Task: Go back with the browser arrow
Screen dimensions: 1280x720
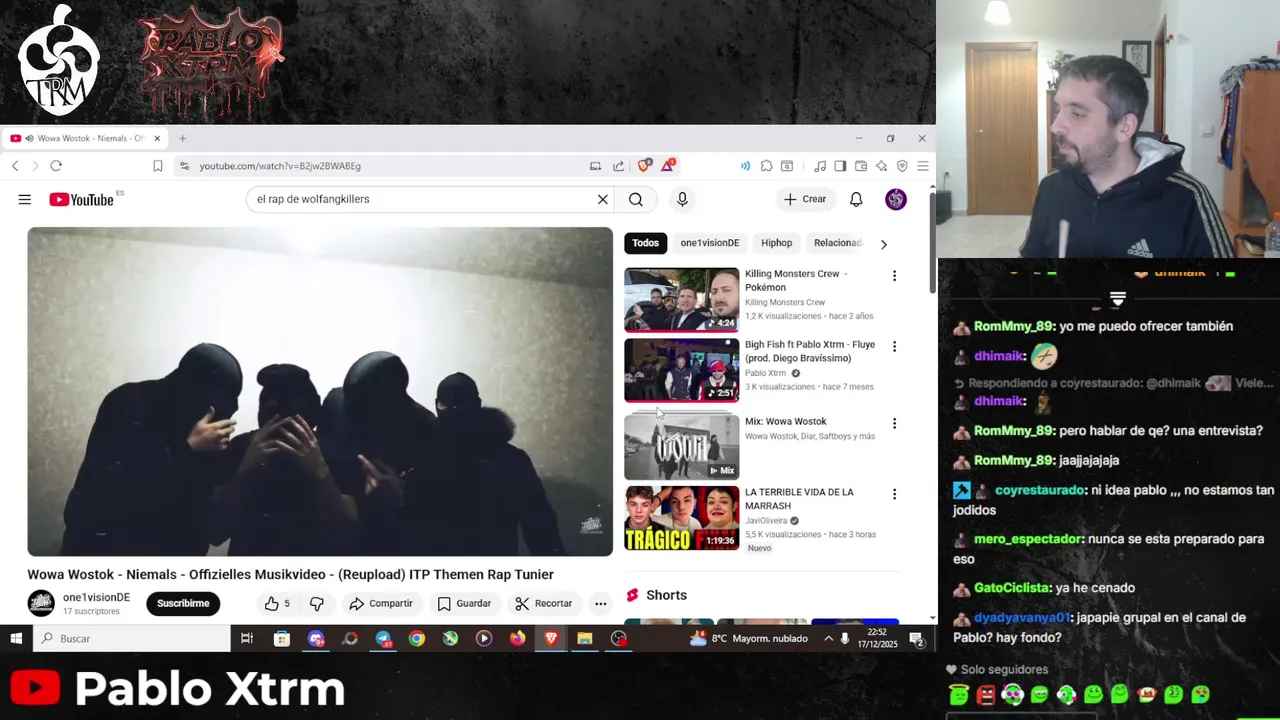Action: pyautogui.click(x=15, y=166)
